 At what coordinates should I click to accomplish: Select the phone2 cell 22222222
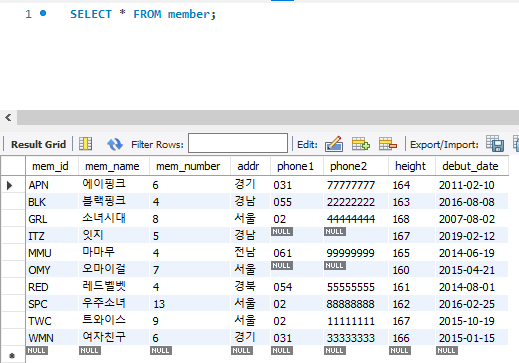tap(356, 202)
